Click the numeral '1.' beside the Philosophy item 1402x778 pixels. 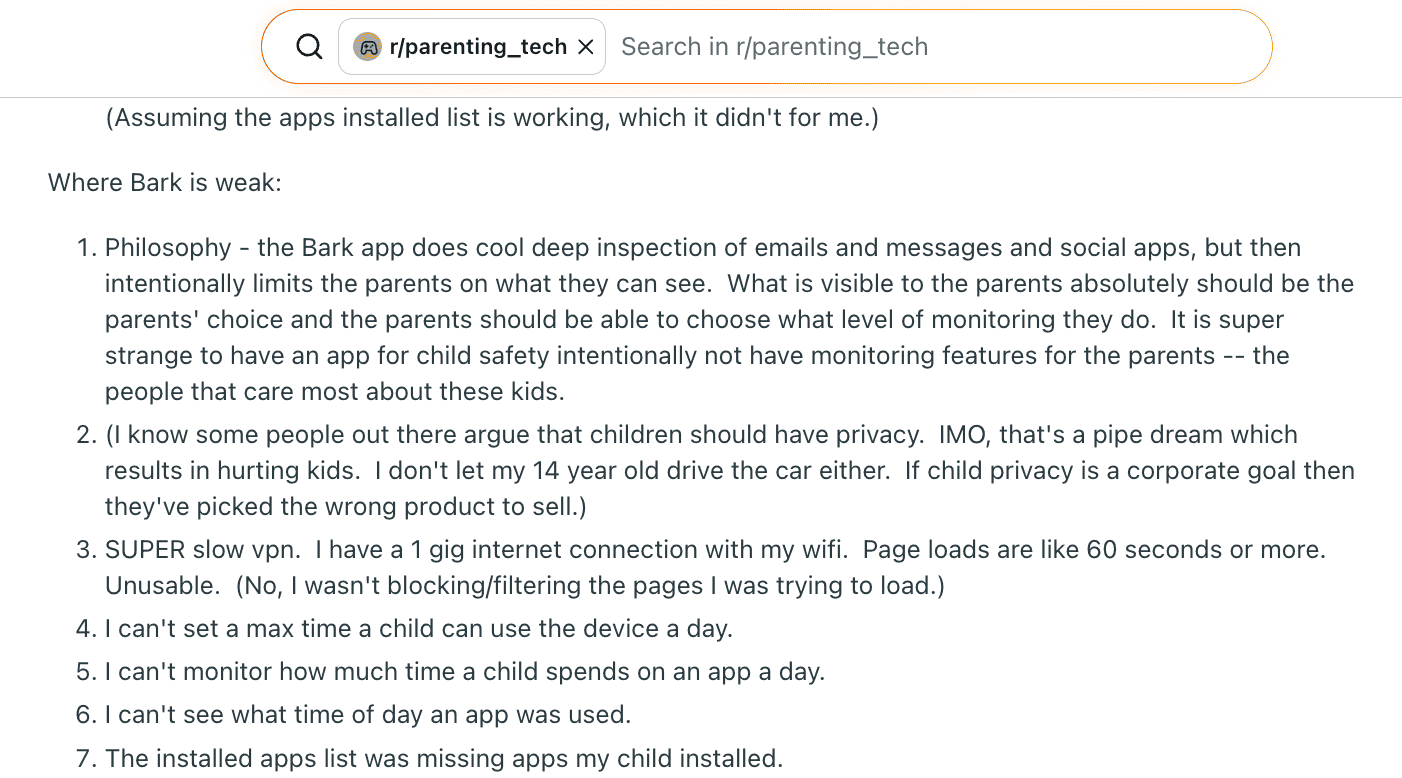click(x=86, y=247)
